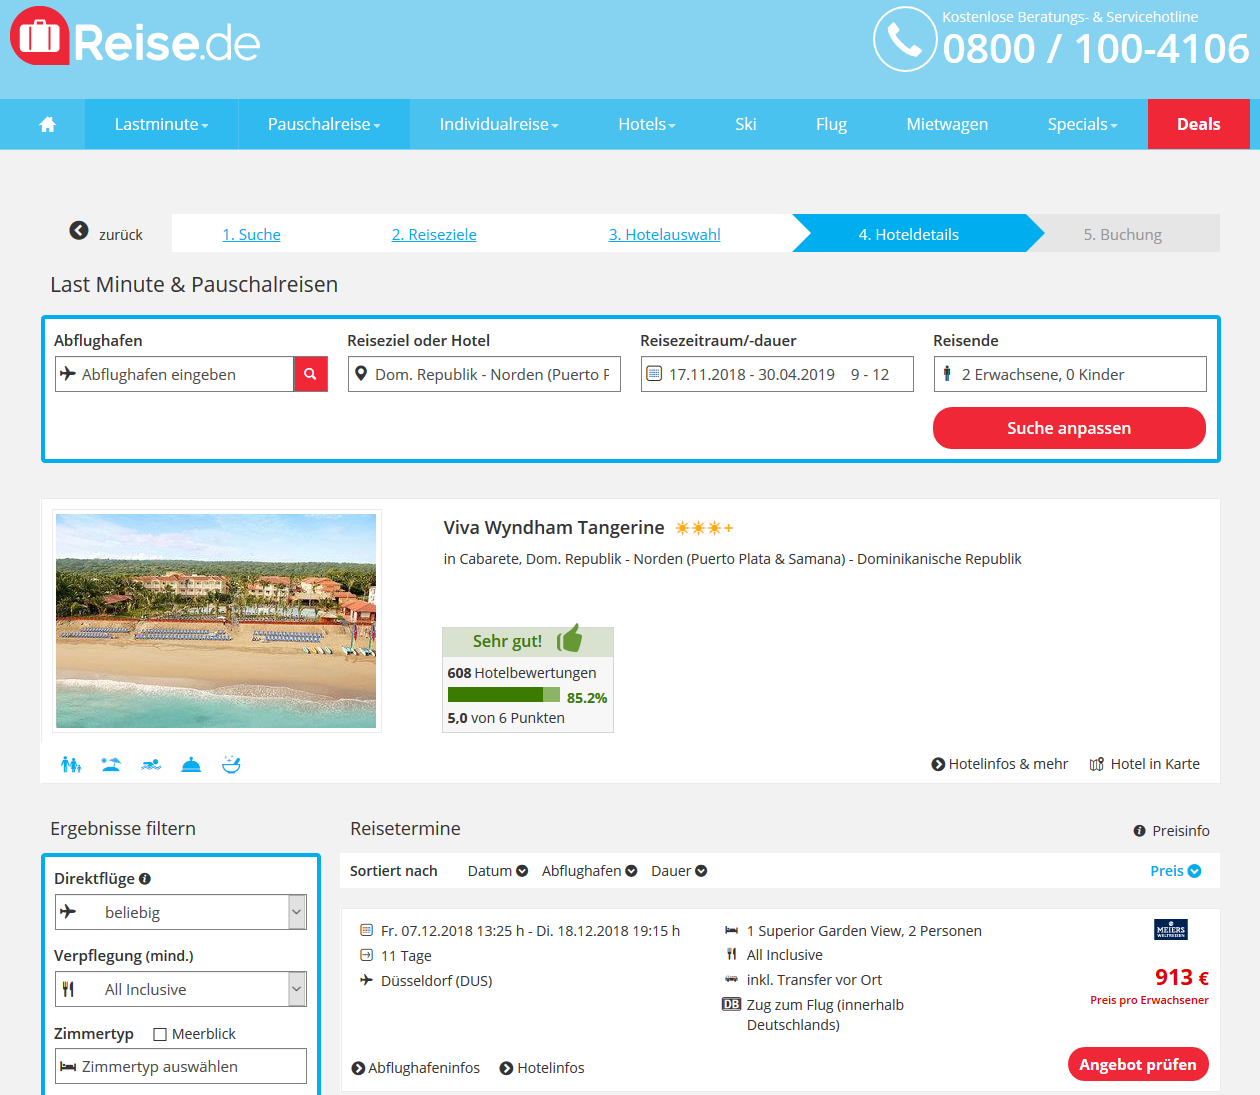The image size is (1260, 1095).
Task: Open the Lastminute dropdown menu
Action: pyautogui.click(x=161, y=124)
